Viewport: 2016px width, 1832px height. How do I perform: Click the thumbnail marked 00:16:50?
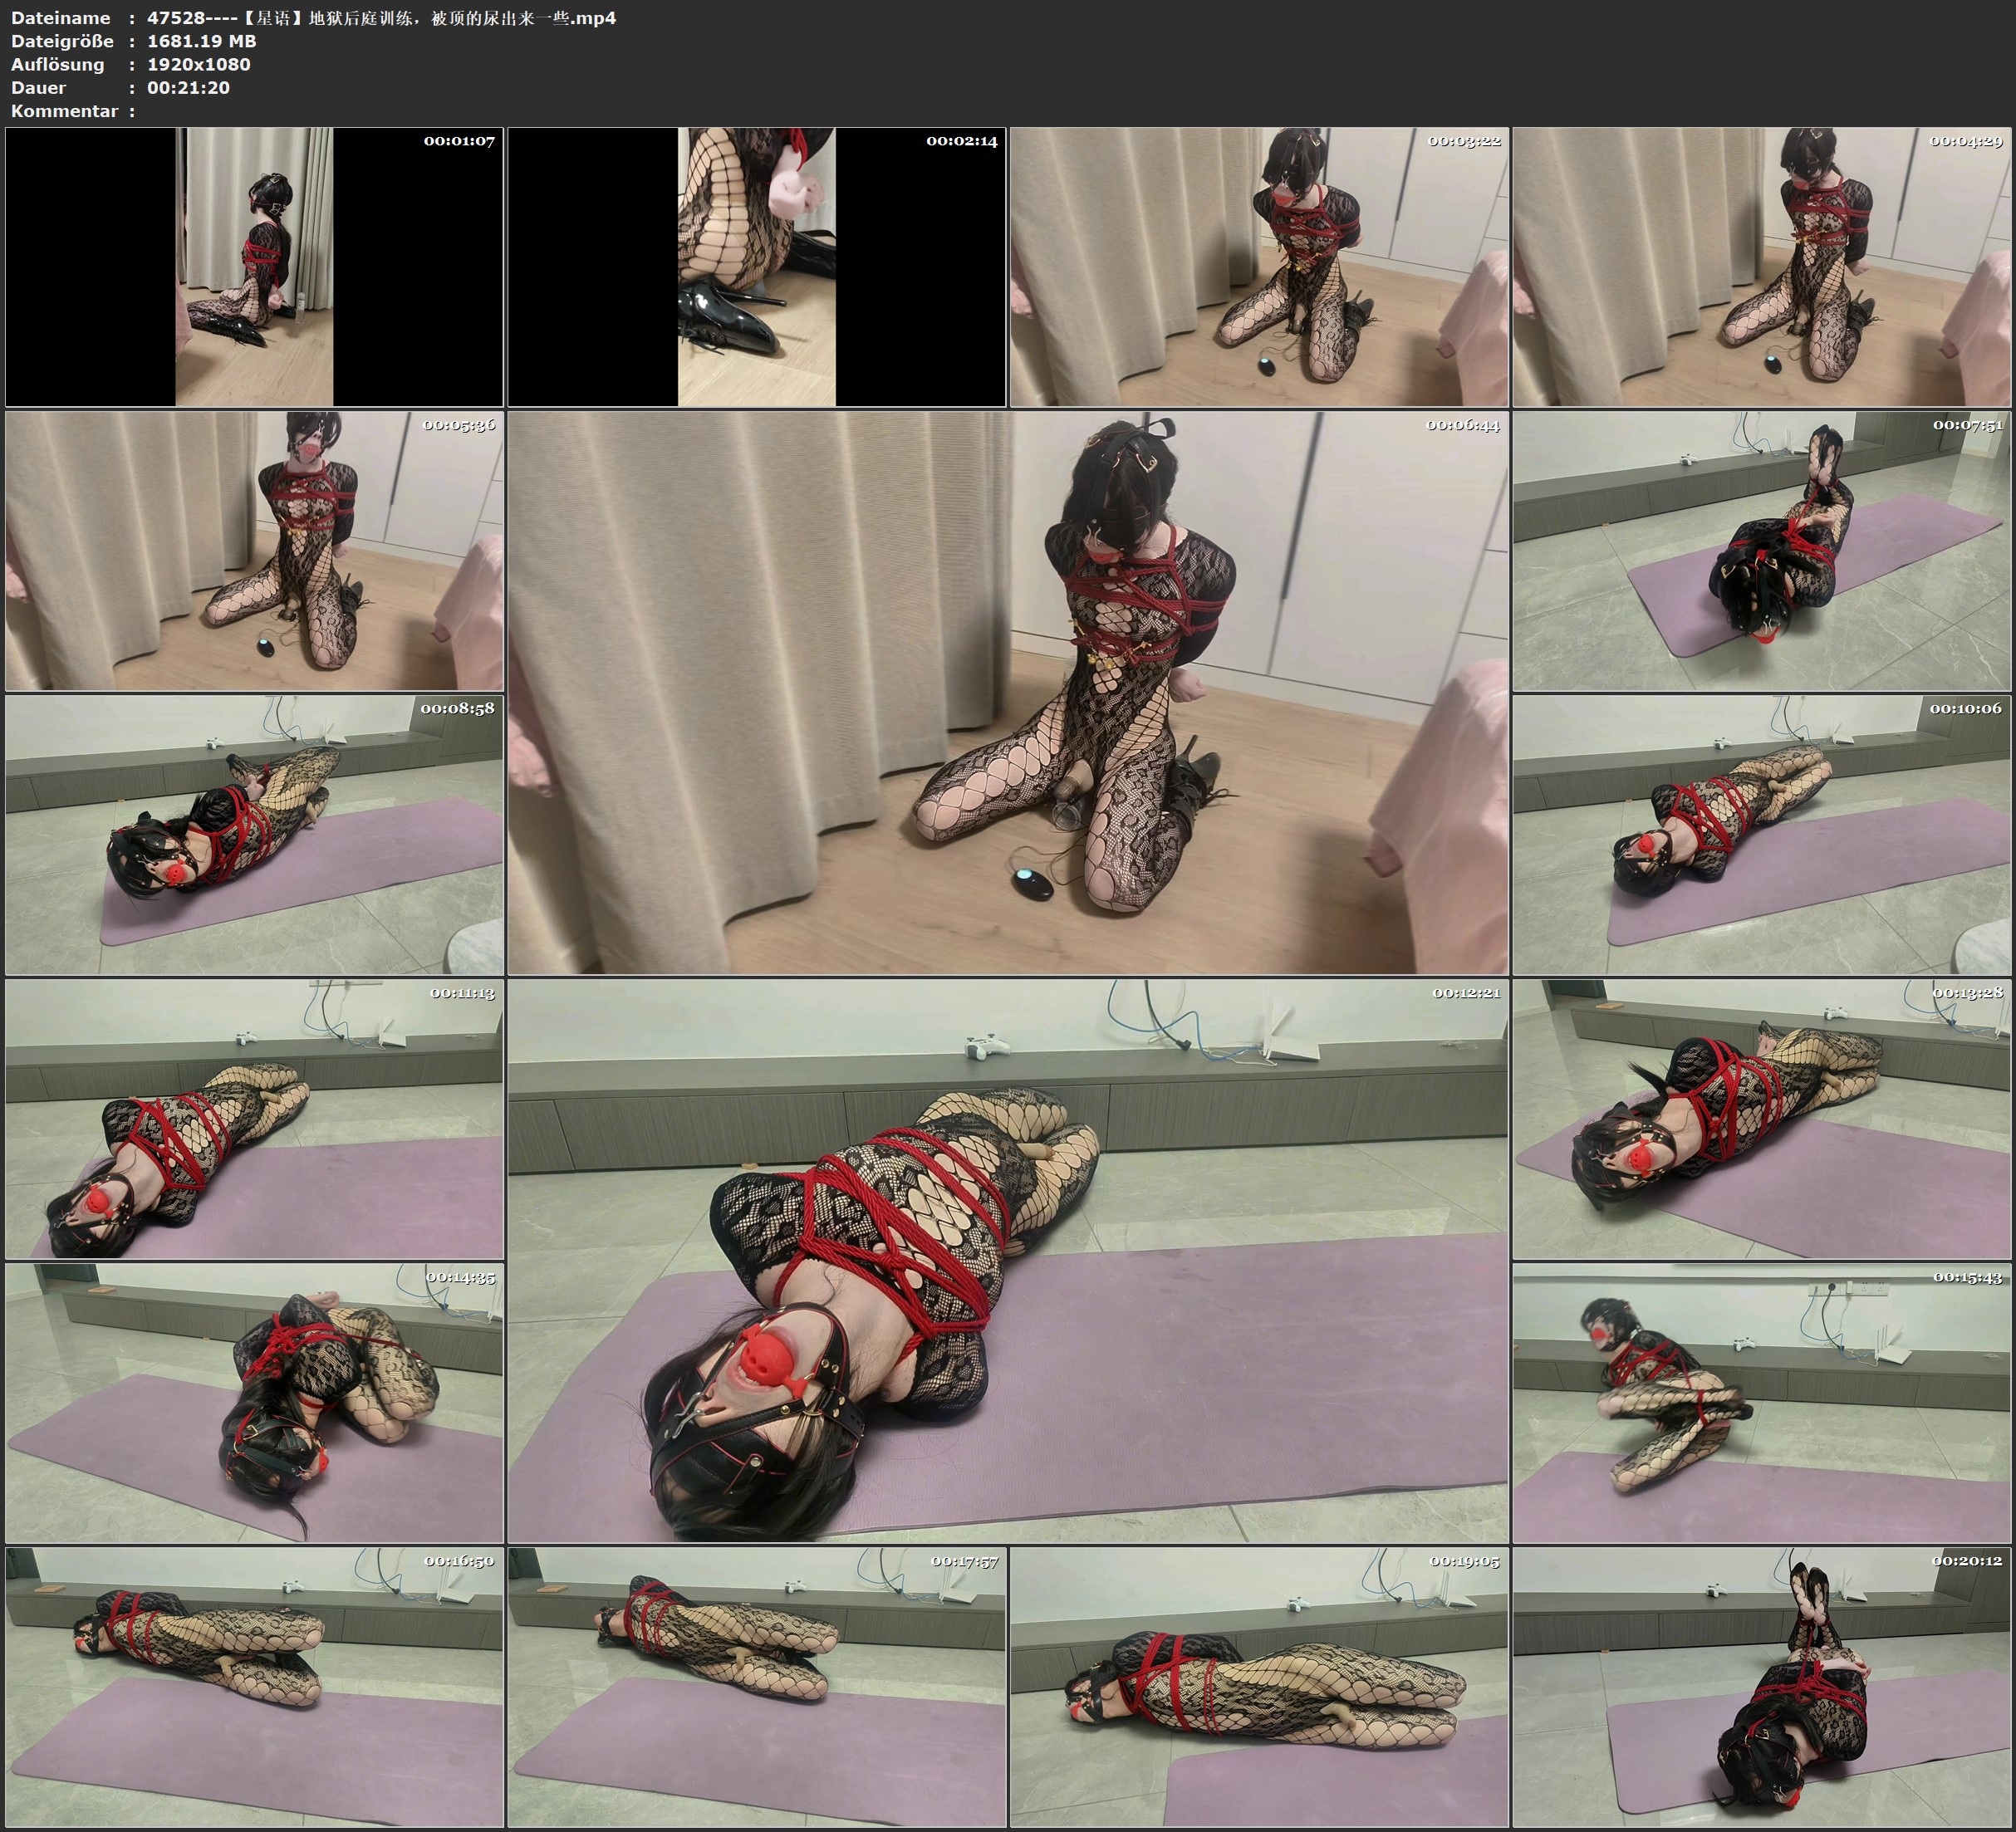tap(254, 1686)
